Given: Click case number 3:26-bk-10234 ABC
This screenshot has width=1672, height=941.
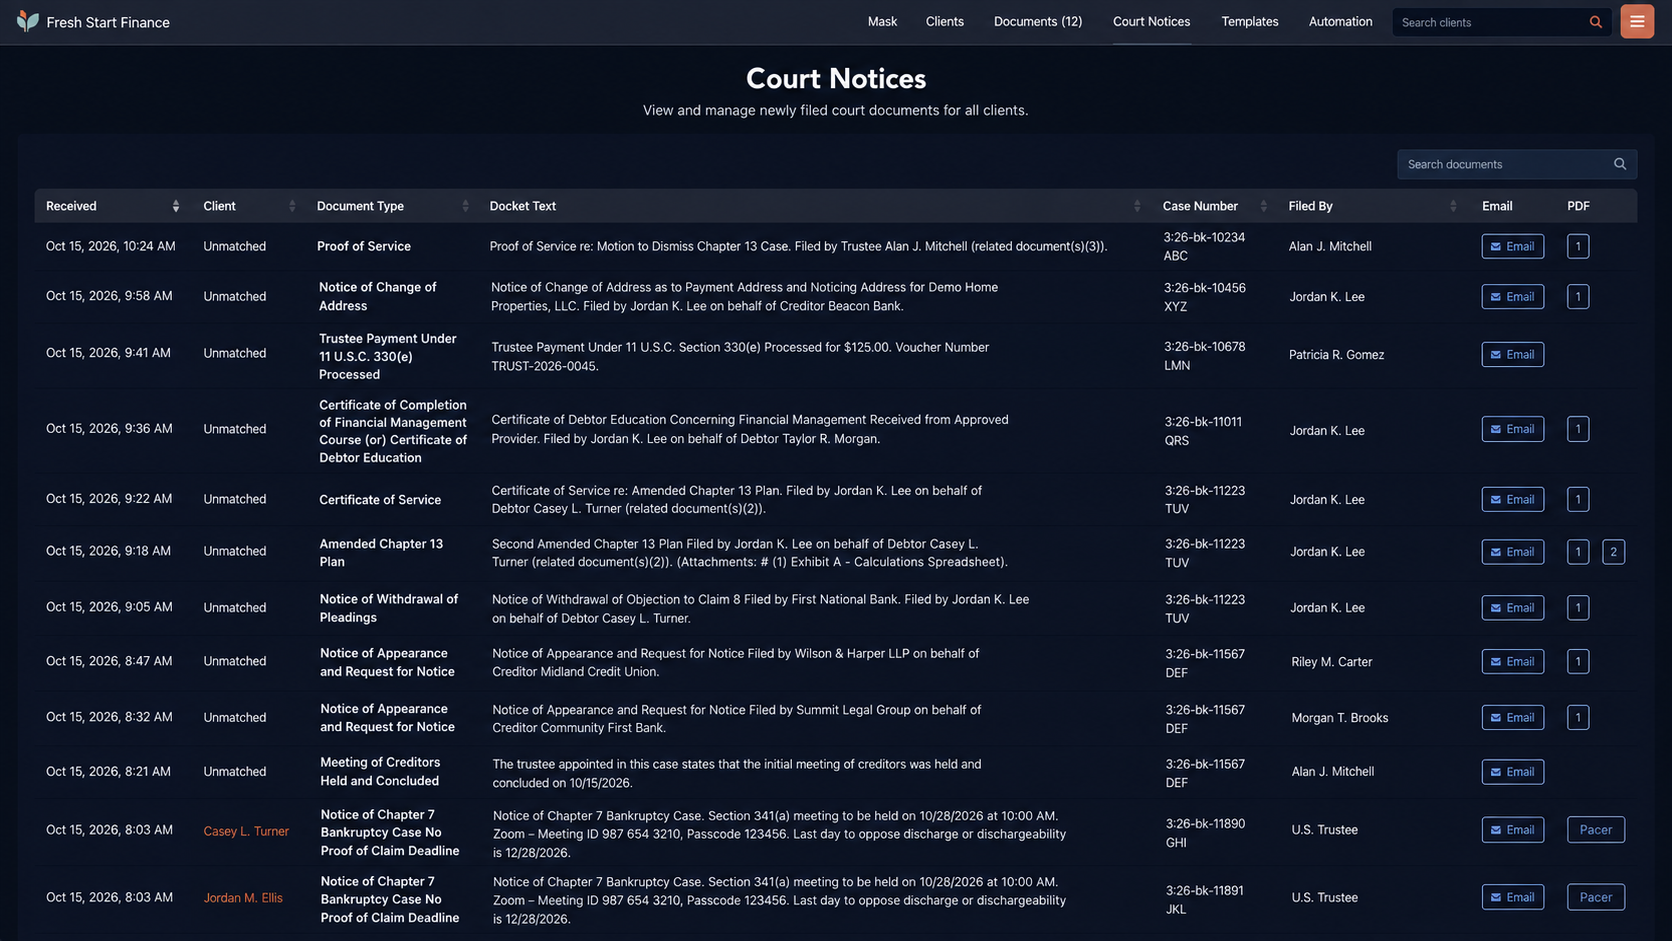Looking at the screenshot, I should tap(1204, 246).
